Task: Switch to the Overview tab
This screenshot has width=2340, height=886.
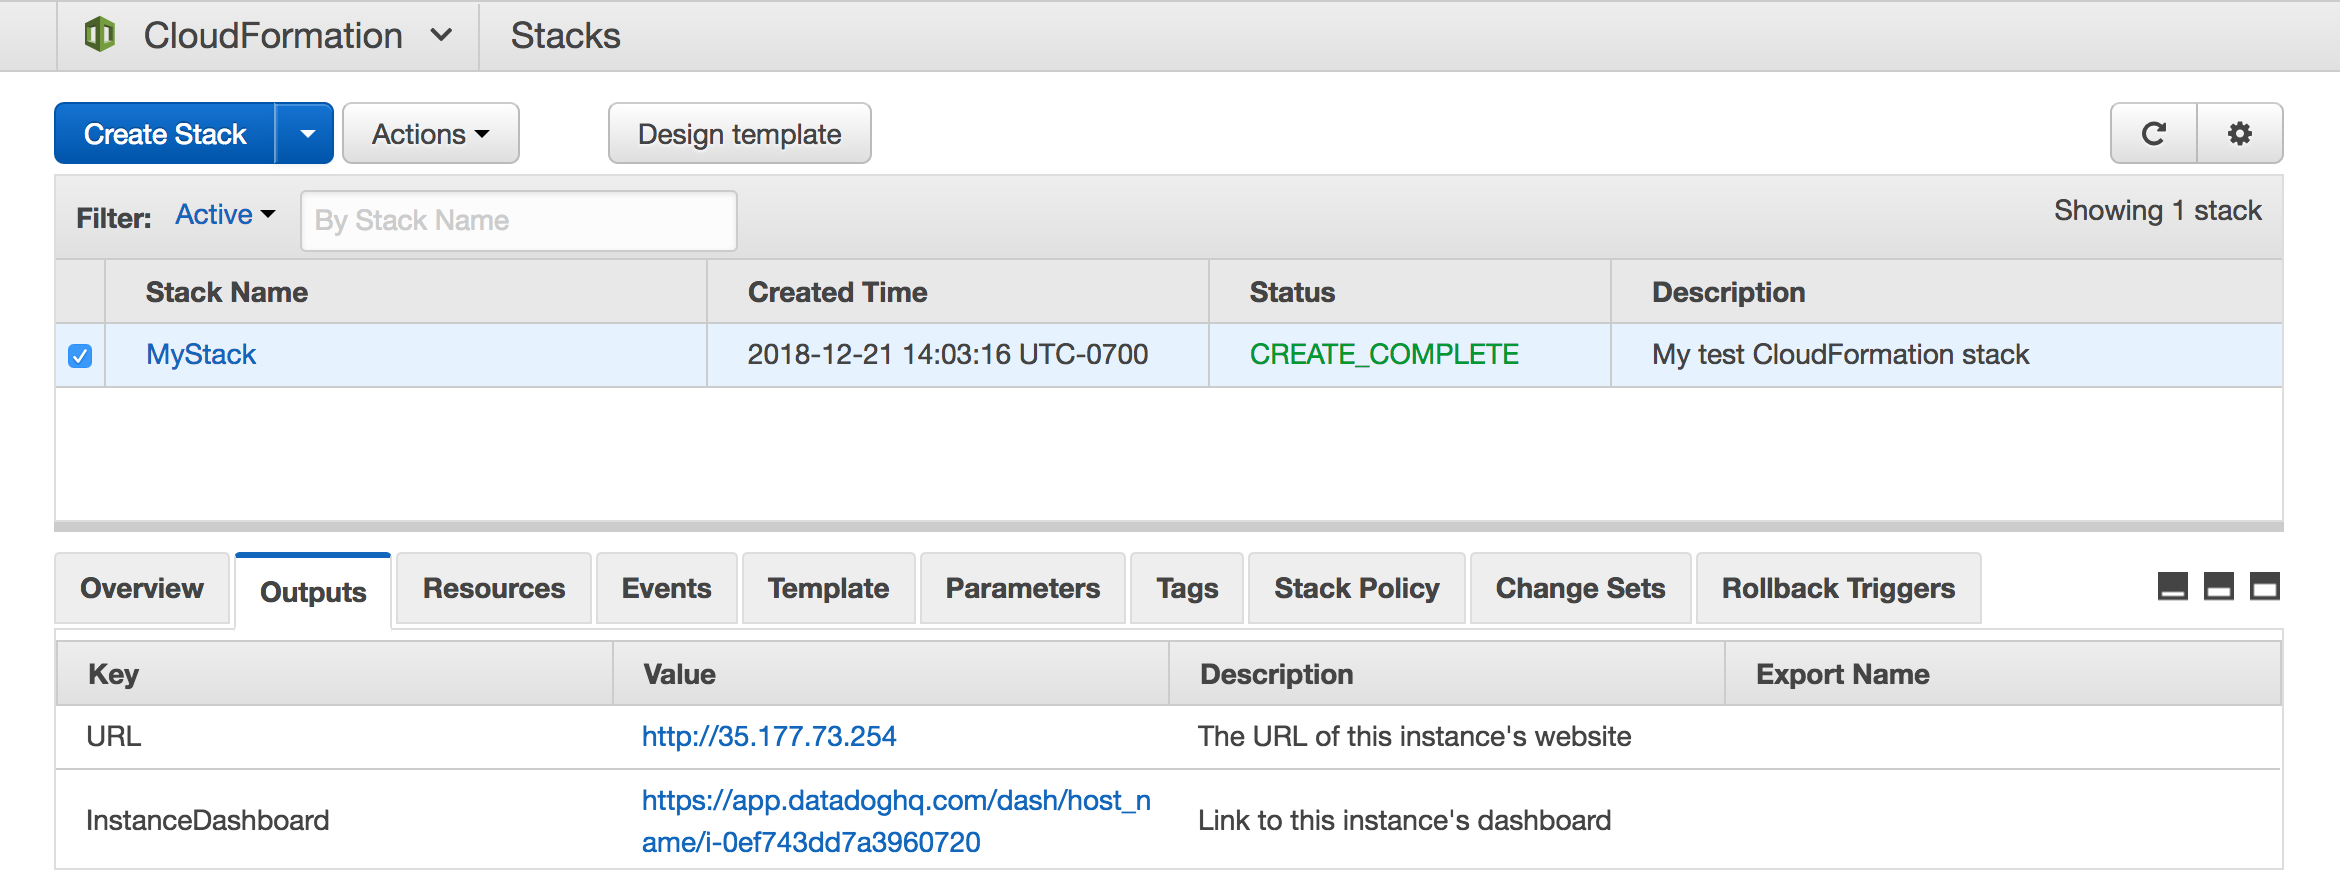Action: 142,588
